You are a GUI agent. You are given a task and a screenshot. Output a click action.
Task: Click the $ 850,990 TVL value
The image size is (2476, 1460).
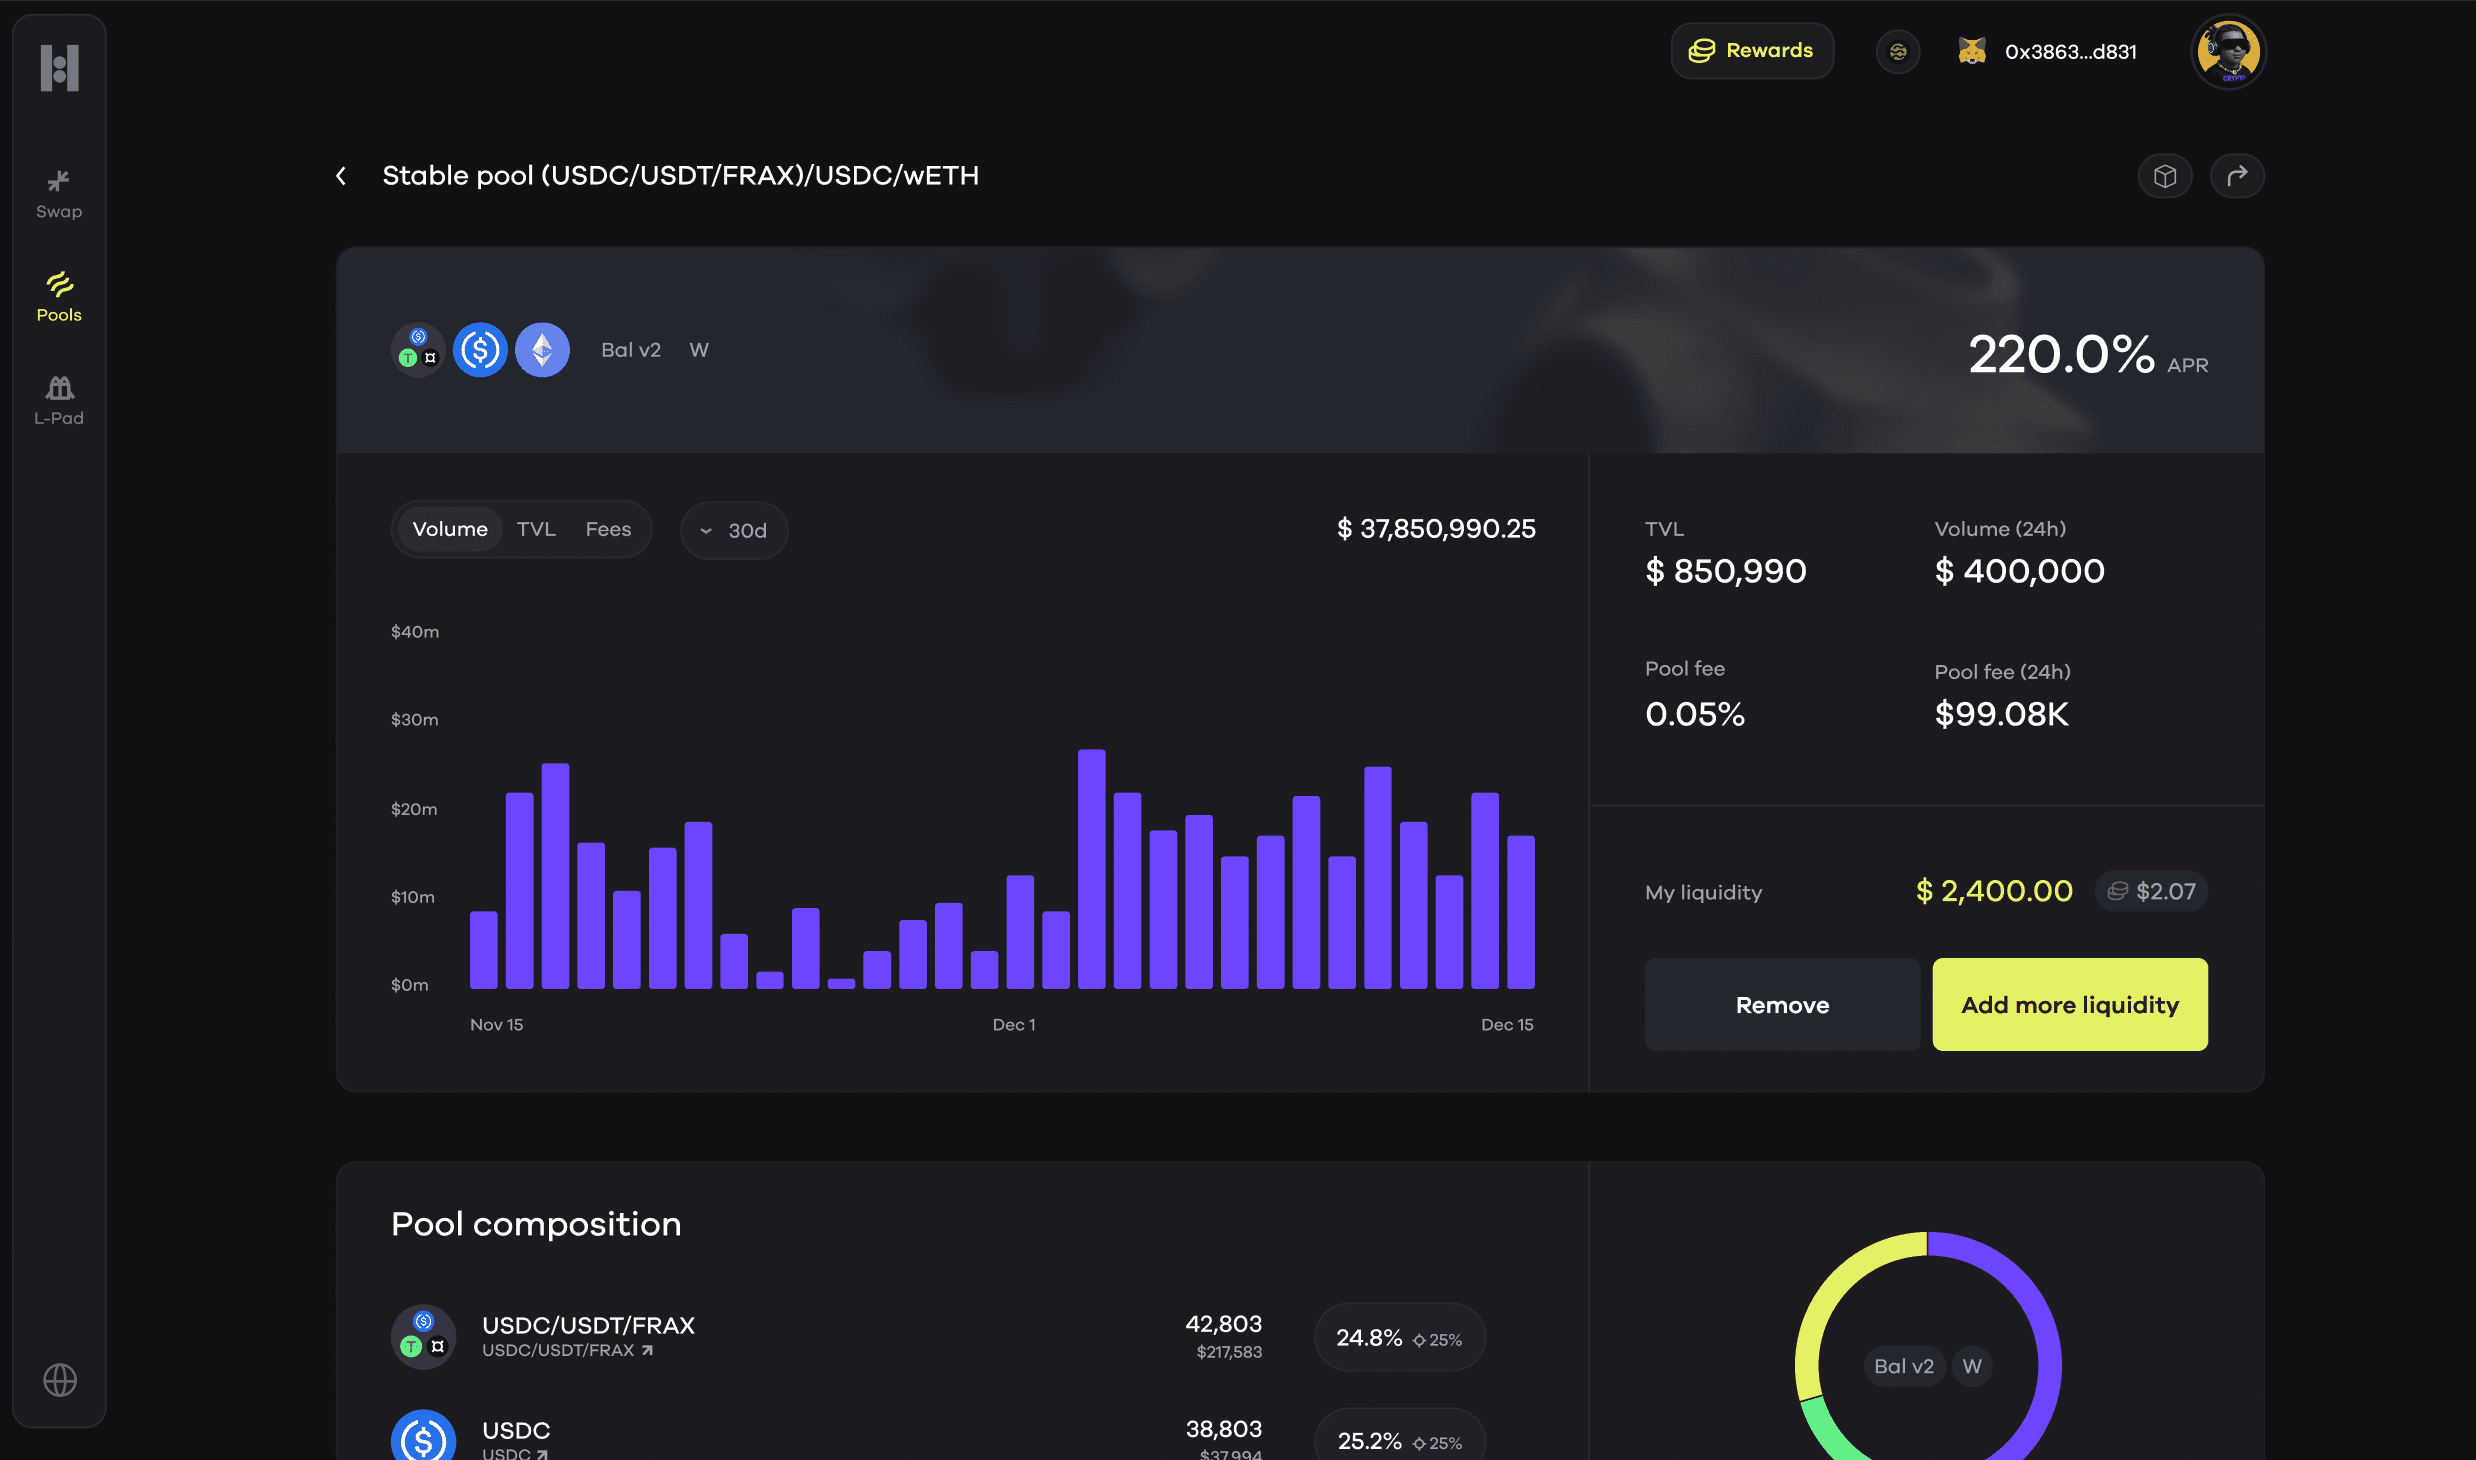click(1726, 571)
